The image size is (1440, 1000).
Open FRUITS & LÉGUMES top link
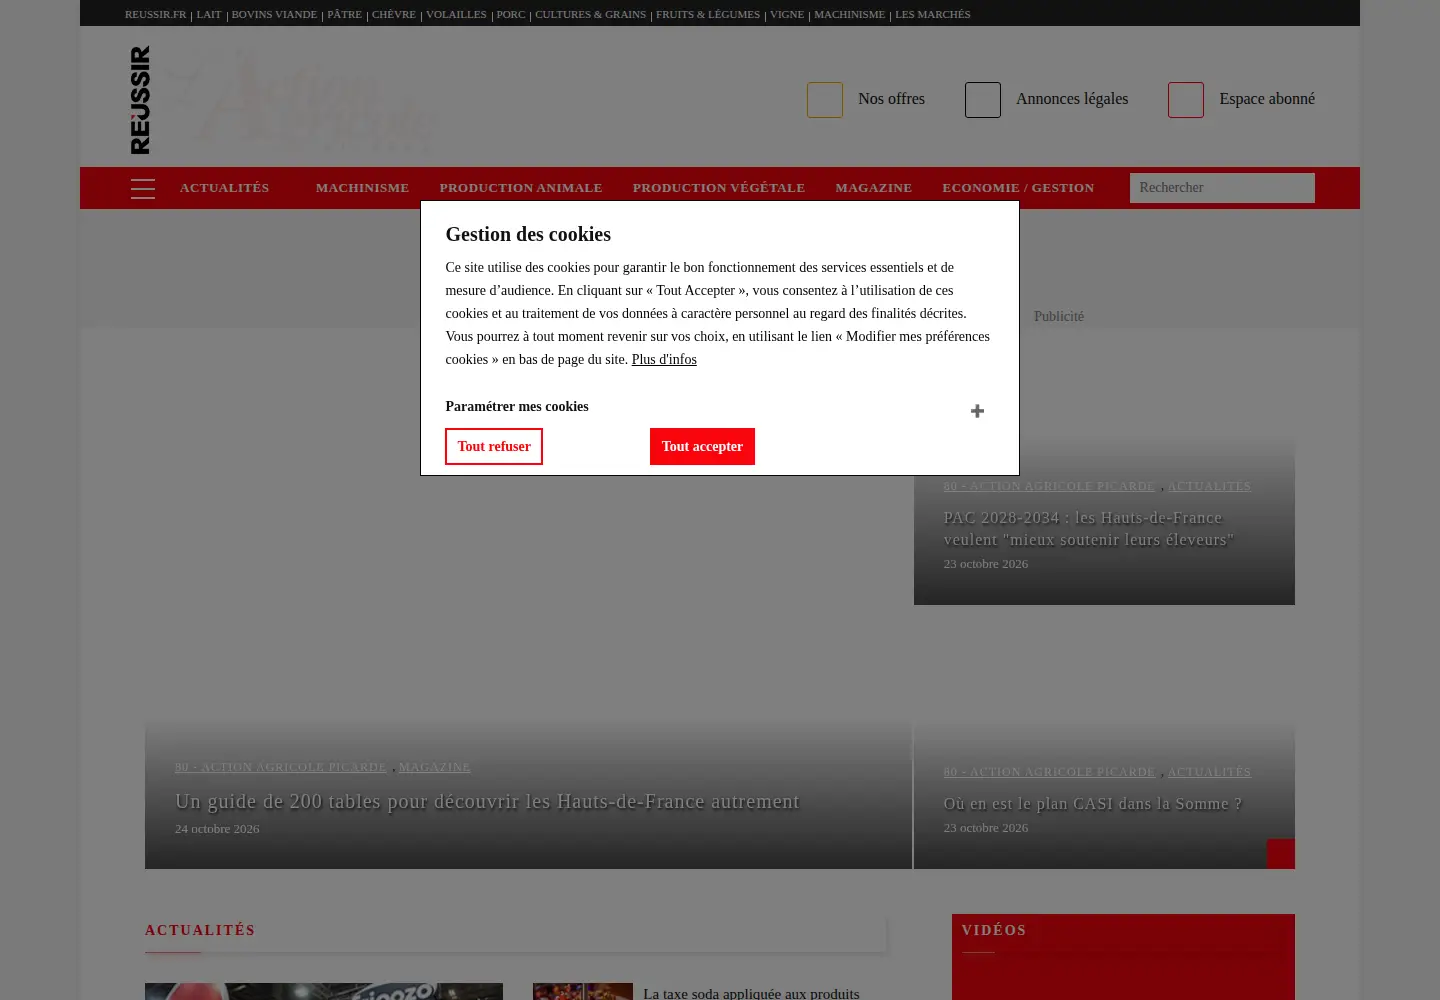pyautogui.click(x=708, y=14)
